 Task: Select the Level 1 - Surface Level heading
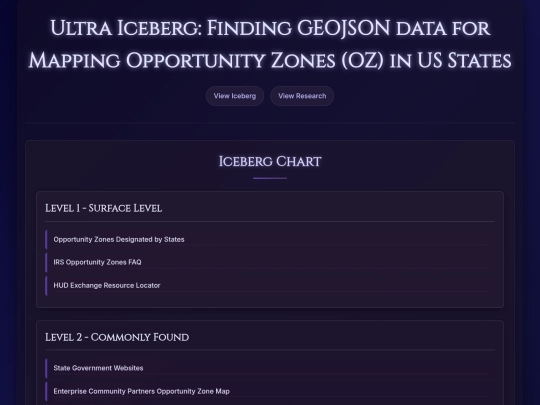point(103,208)
